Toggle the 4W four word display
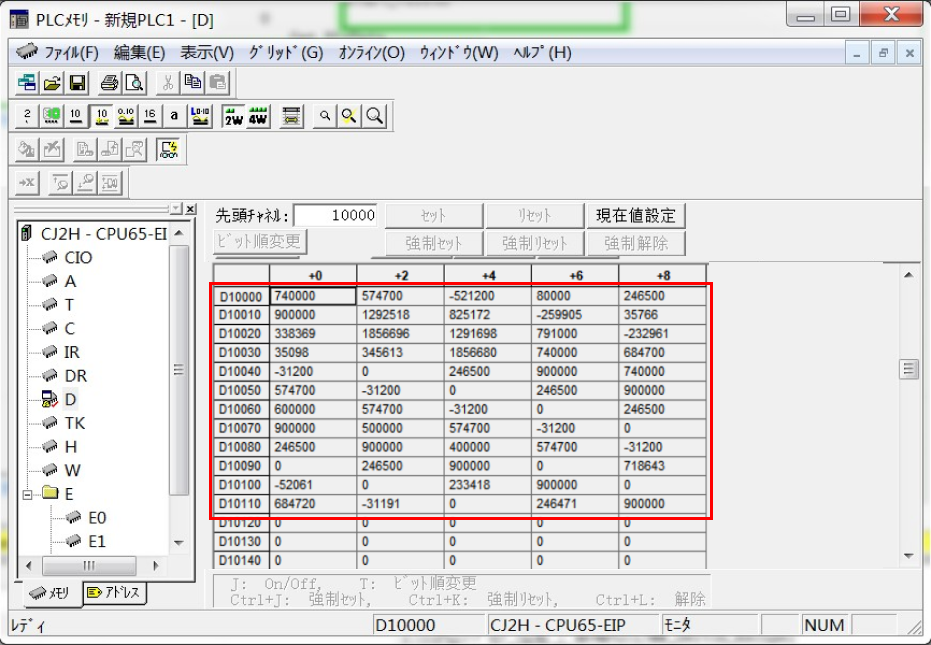 coord(258,116)
